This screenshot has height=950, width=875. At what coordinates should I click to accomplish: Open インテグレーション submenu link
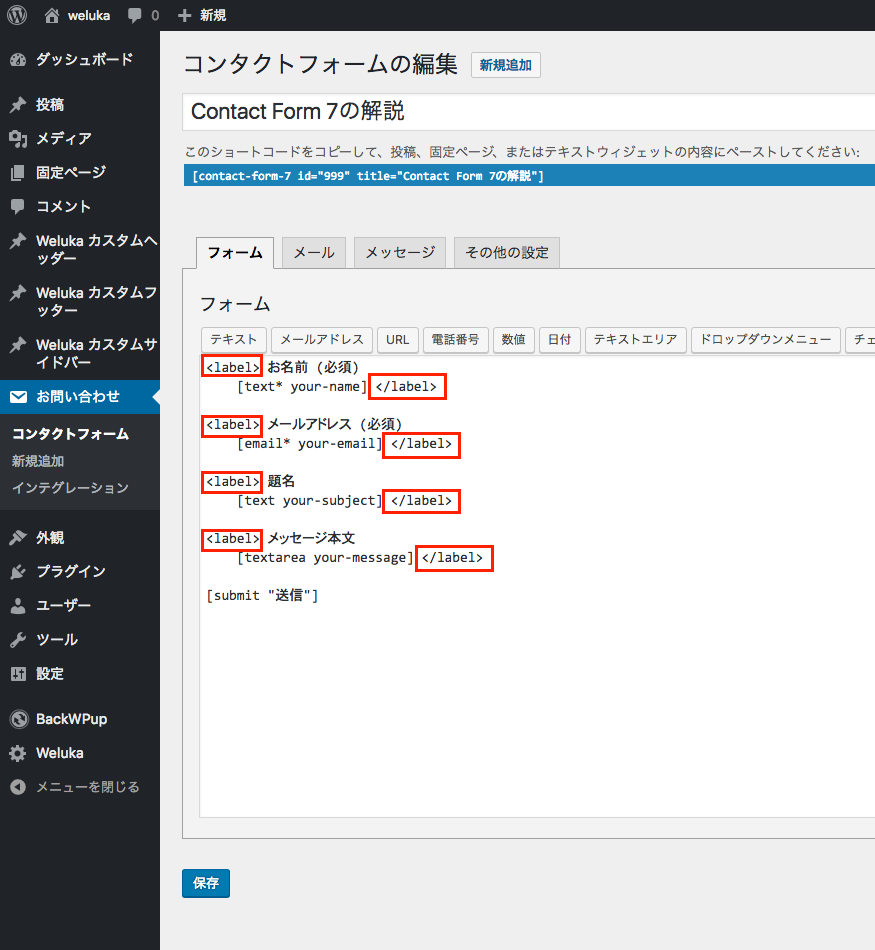[x=70, y=488]
